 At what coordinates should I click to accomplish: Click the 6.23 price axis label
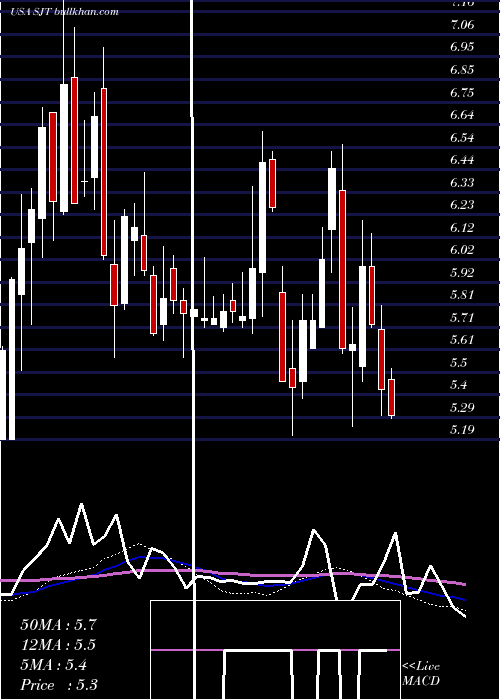pyautogui.click(x=462, y=204)
